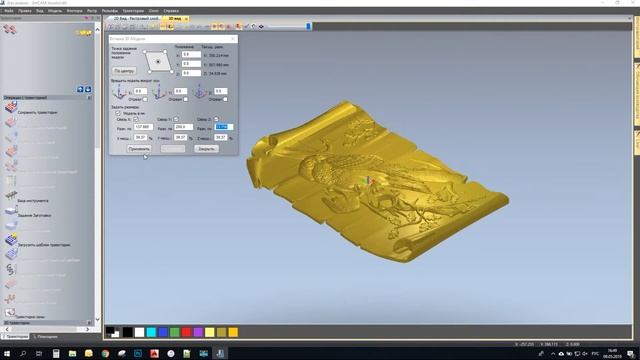Open the Файл menu

[9, 11]
